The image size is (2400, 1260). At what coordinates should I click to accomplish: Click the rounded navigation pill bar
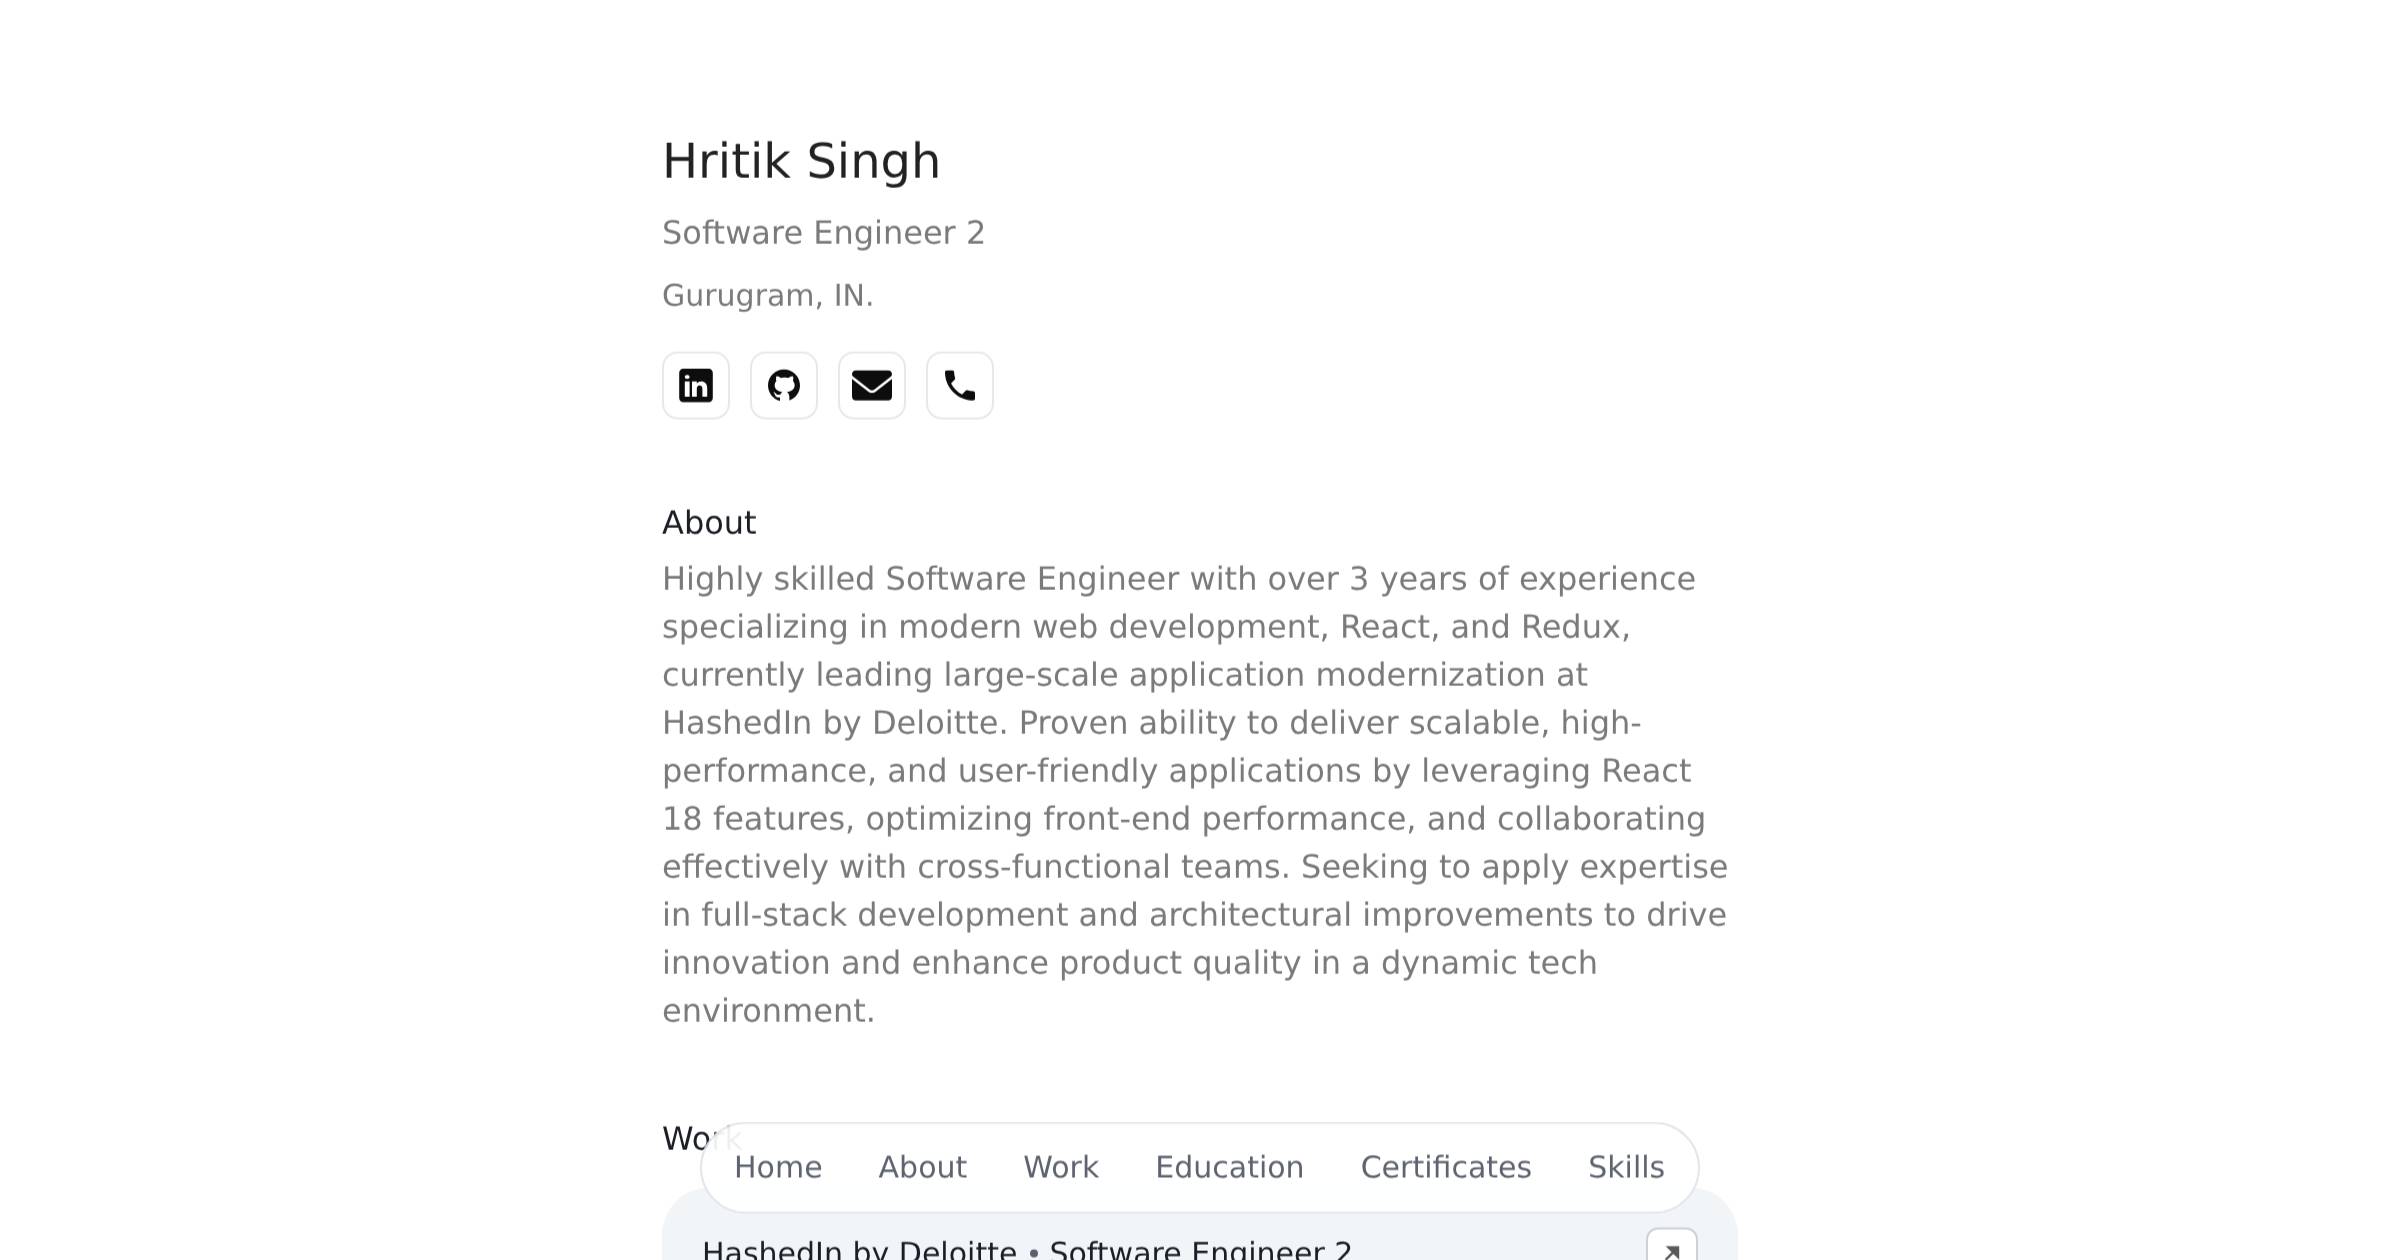(x=1198, y=1167)
